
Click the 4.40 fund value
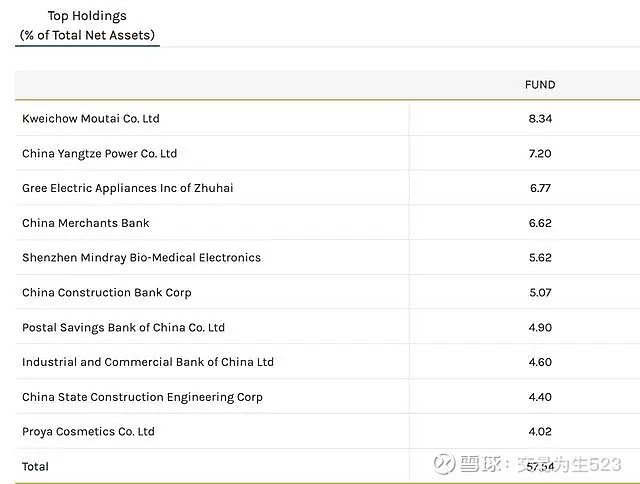pyautogui.click(x=540, y=397)
